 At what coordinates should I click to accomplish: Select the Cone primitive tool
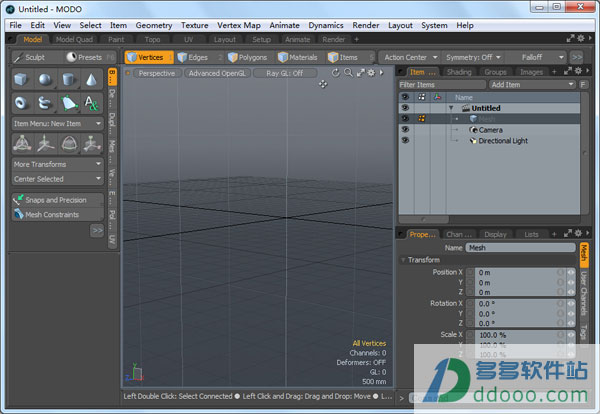tap(91, 79)
